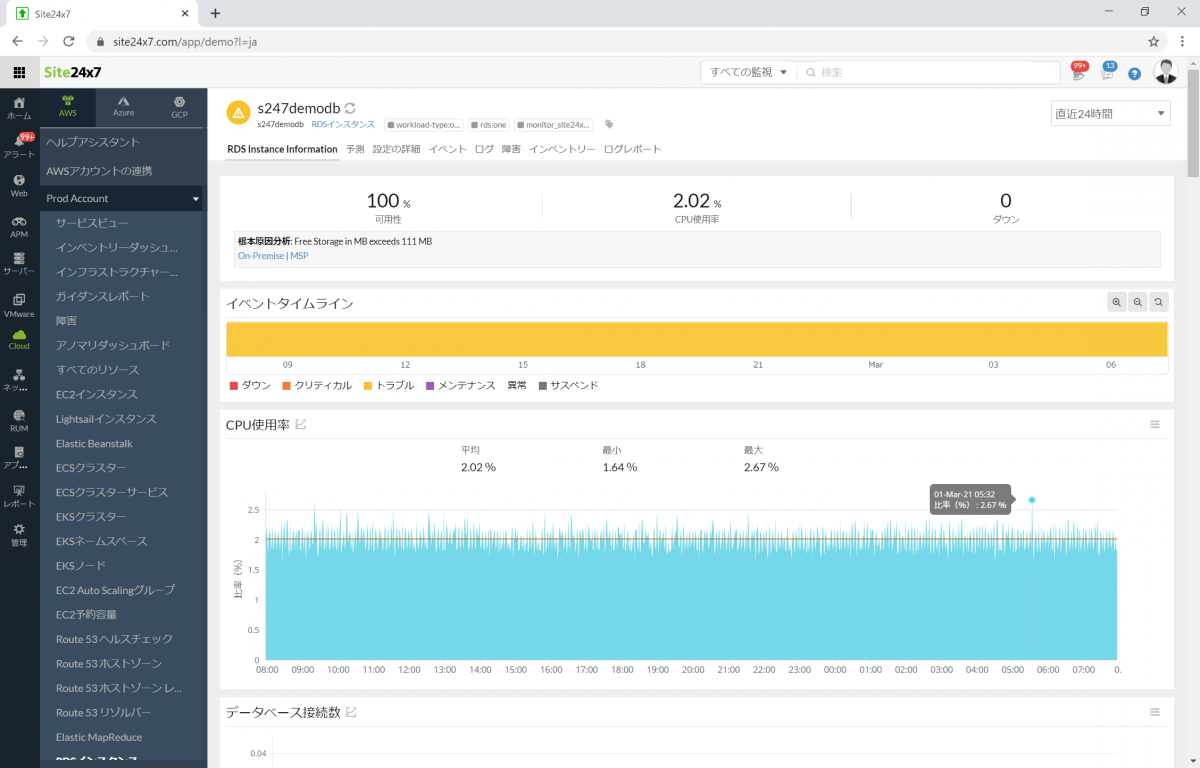Open the すべての監視 search filter dropdown

click(x=749, y=72)
